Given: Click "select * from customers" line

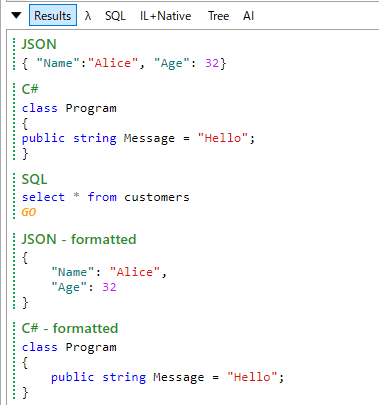Looking at the screenshot, I should click(x=105, y=197).
